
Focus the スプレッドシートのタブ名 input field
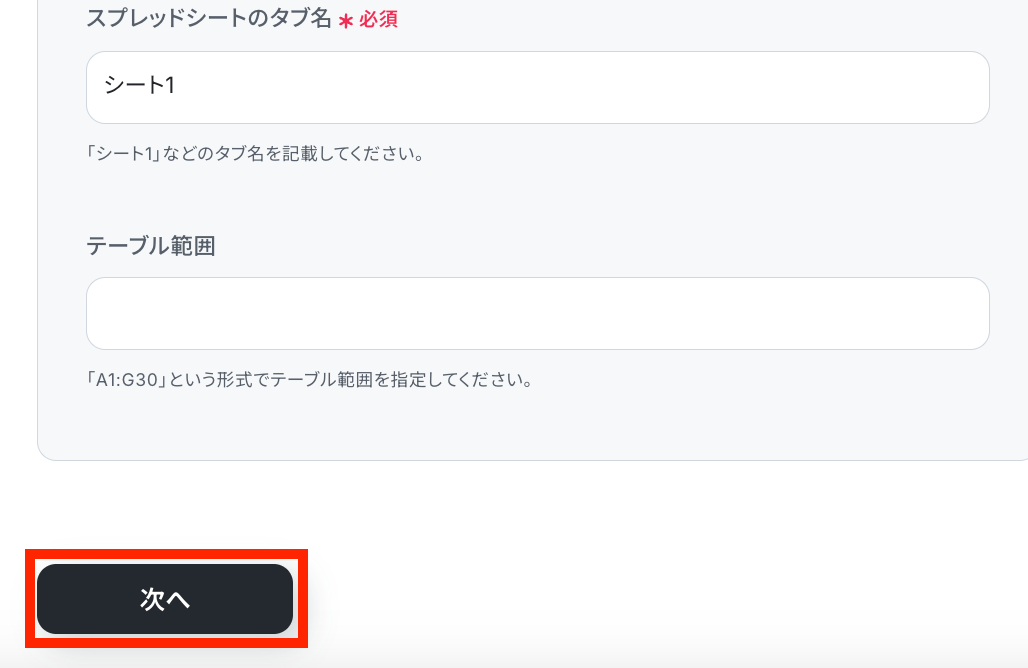(x=538, y=87)
